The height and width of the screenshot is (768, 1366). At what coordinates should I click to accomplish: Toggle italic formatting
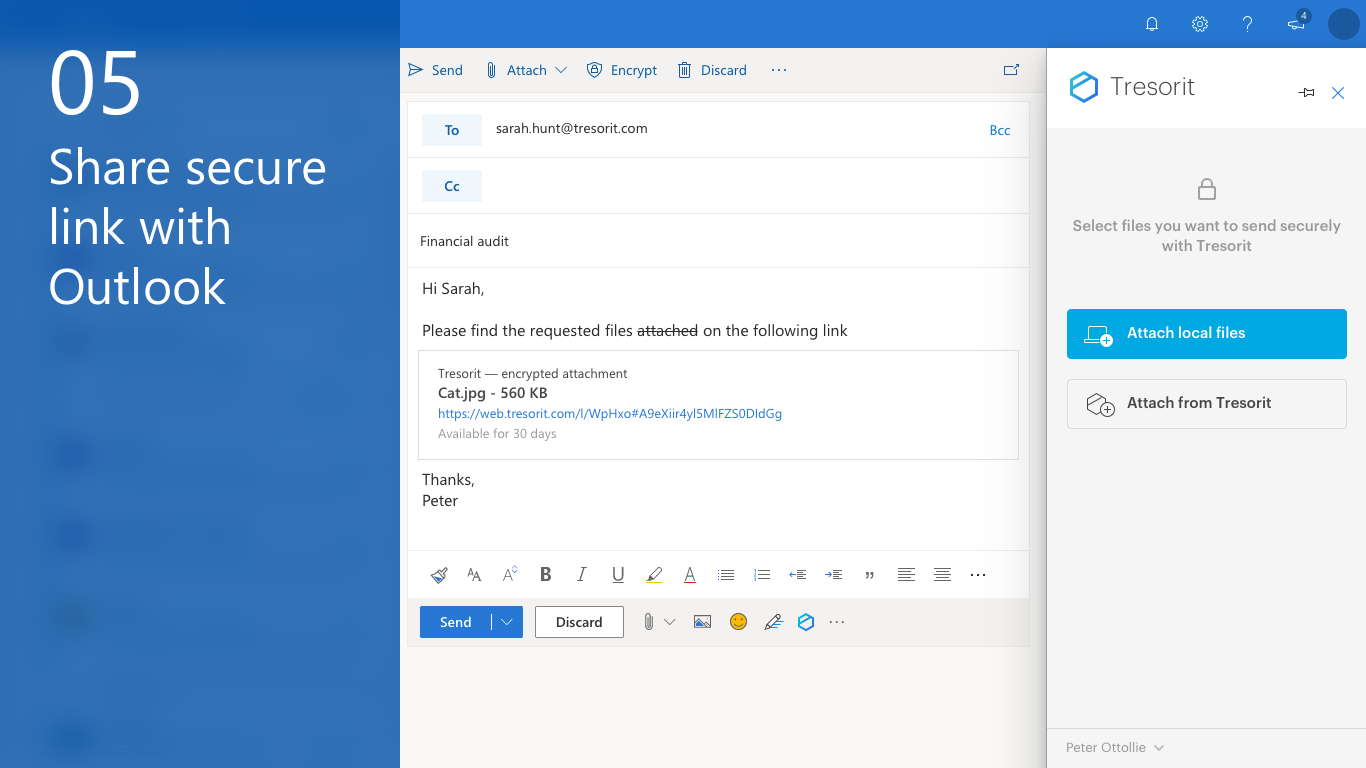tap(582, 575)
